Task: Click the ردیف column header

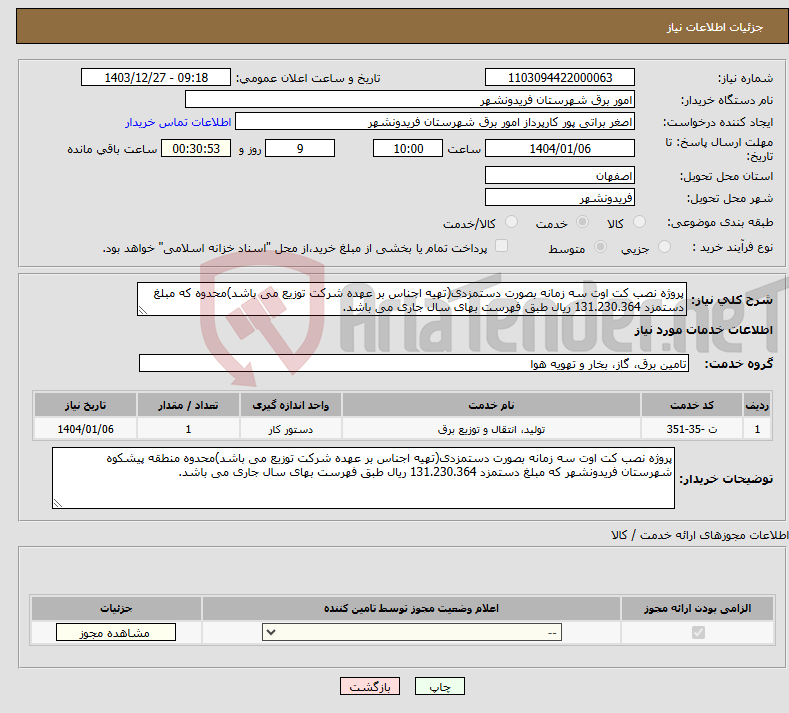Action: [757, 405]
